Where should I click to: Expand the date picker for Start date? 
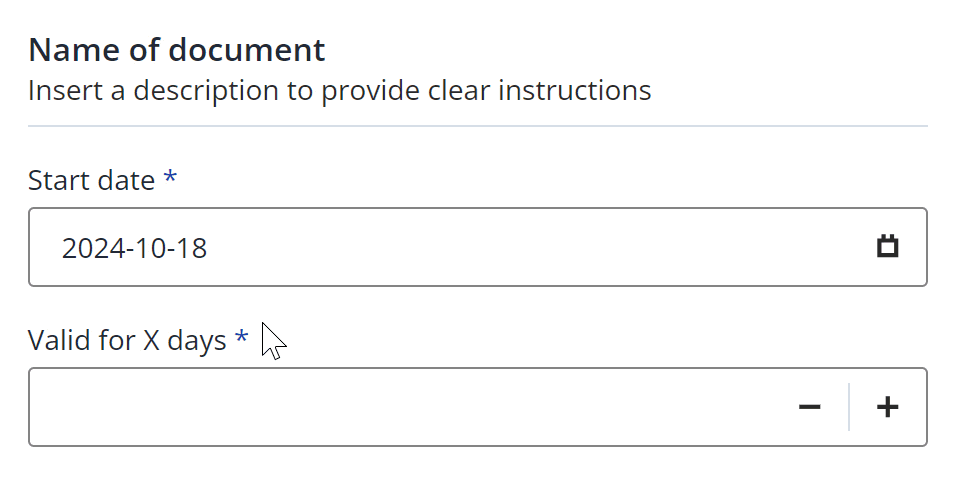click(887, 247)
